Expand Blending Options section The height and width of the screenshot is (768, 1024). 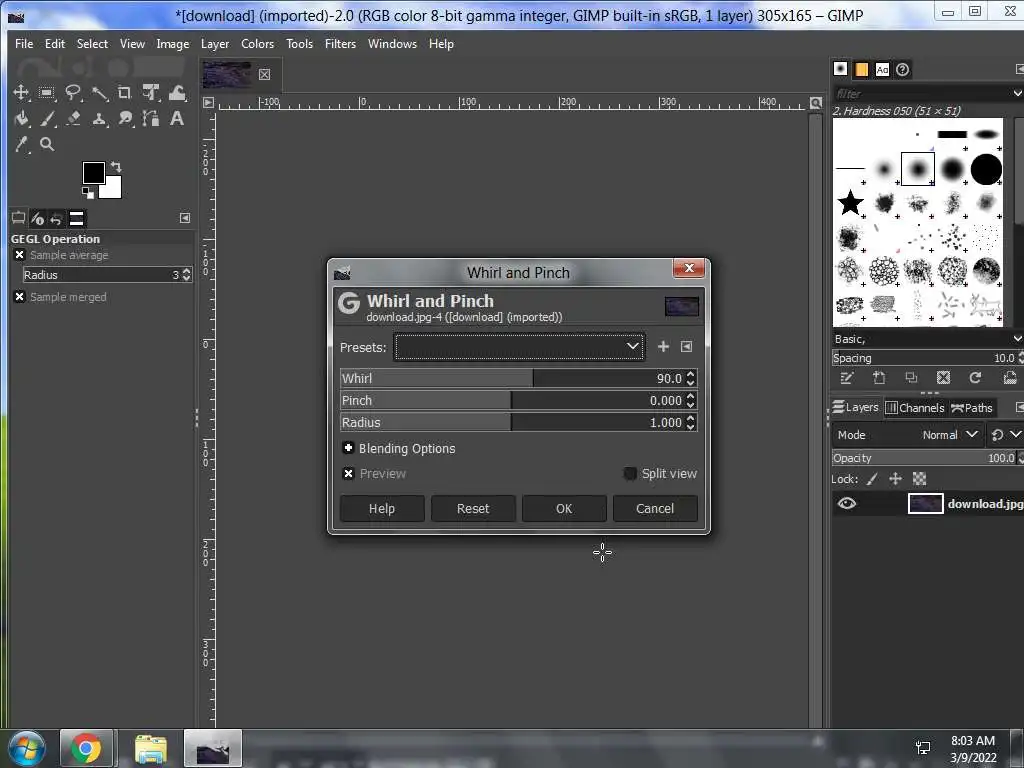click(348, 448)
